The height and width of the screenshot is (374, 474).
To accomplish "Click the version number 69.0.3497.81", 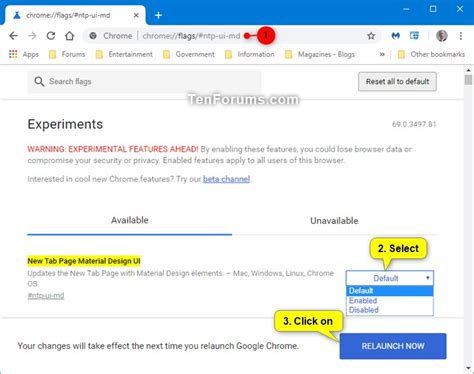I will pyautogui.click(x=414, y=124).
